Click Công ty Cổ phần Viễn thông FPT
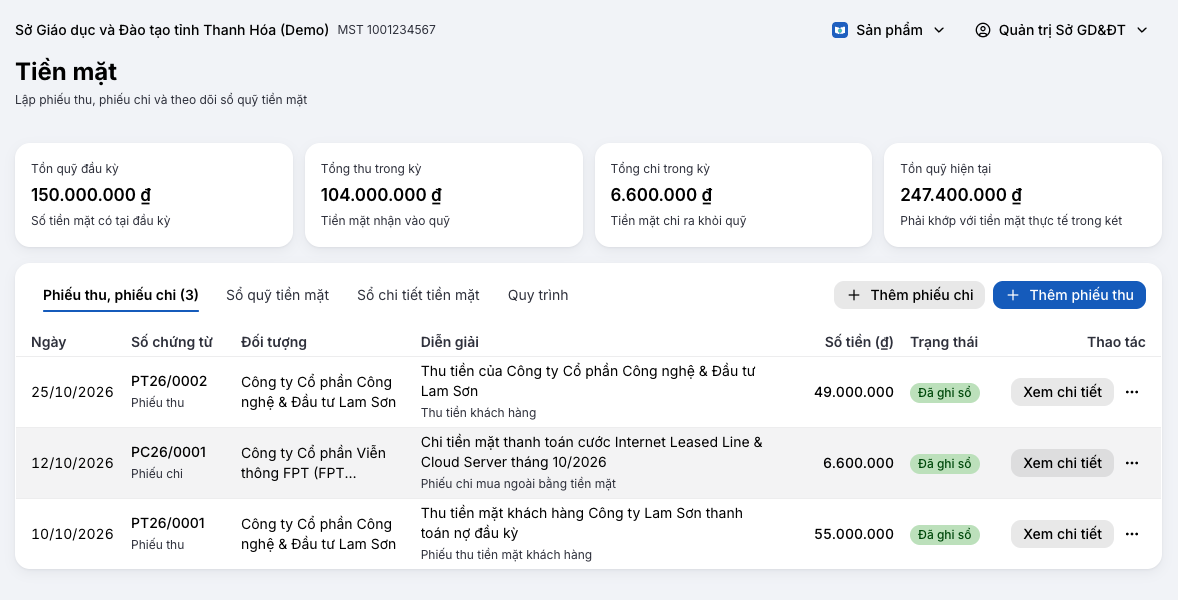1178x600 pixels. (x=313, y=463)
